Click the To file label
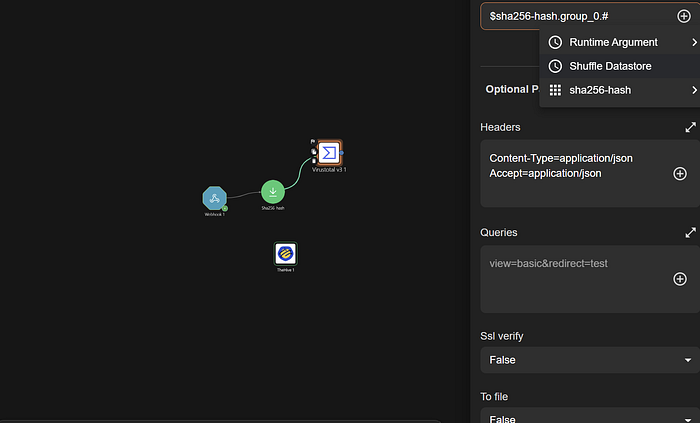The width and height of the screenshot is (700, 423). [494, 397]
